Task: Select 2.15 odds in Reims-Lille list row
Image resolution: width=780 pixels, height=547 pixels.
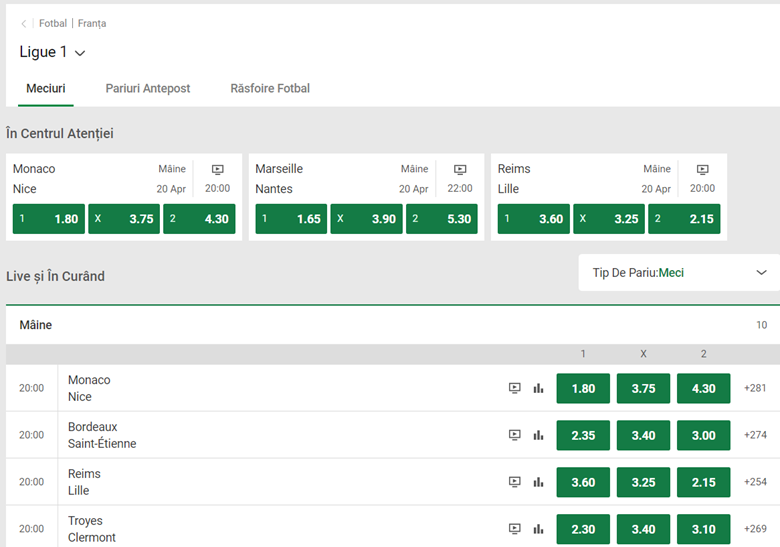Action: 703,482
